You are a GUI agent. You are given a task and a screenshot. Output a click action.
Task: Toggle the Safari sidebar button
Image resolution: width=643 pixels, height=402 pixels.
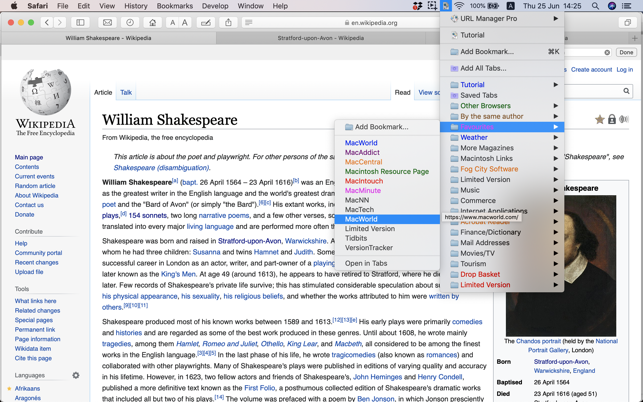80,23
